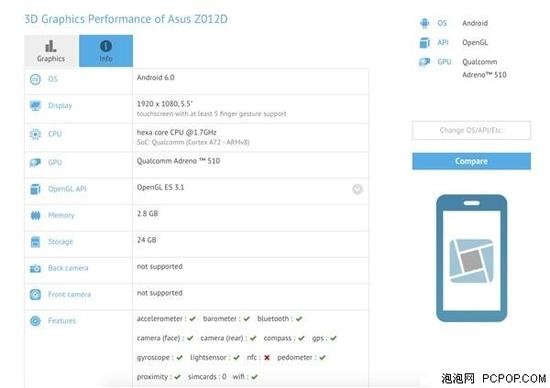Click the GPU row icon in table

(35, 162)
